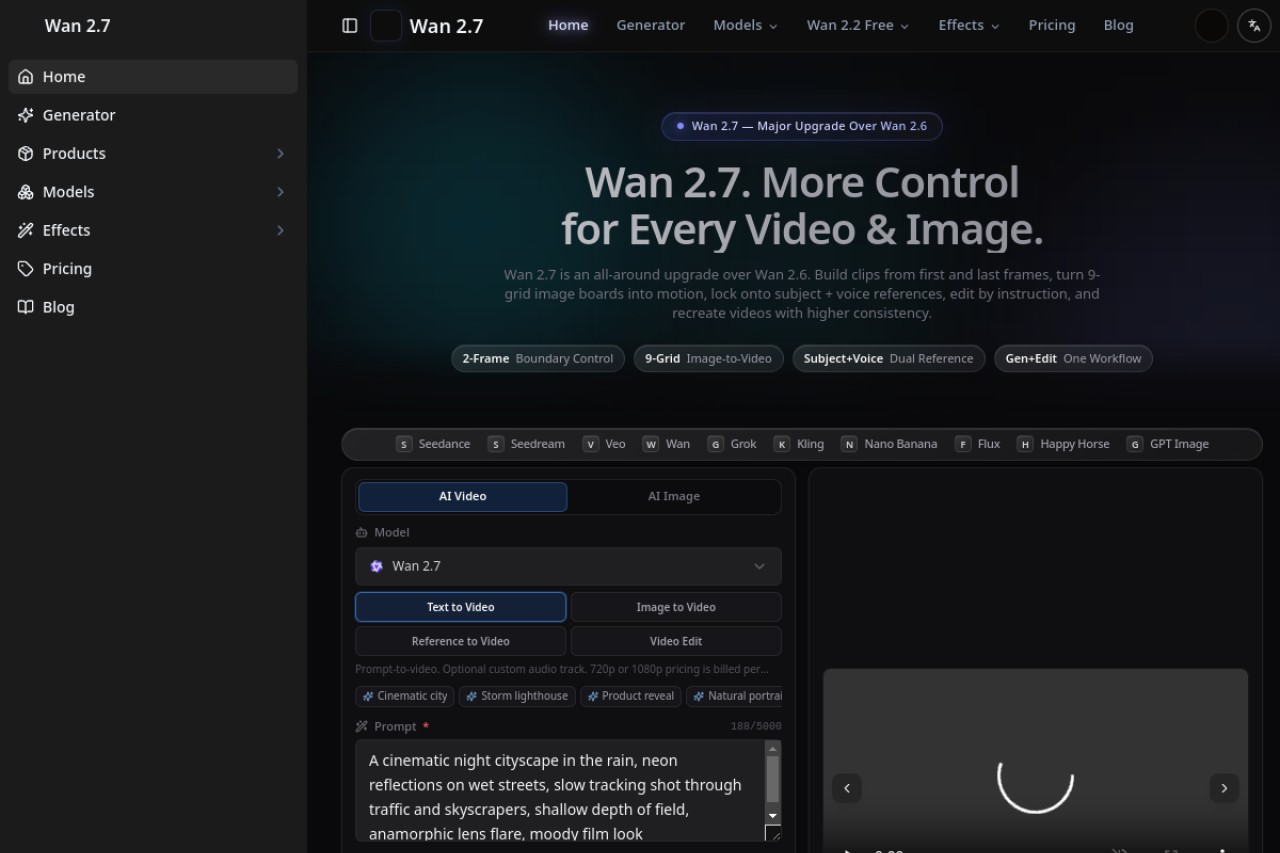Expand the Effects menu in top navigation
Screen dimensions: 1280x853
[x=969, y=25]
